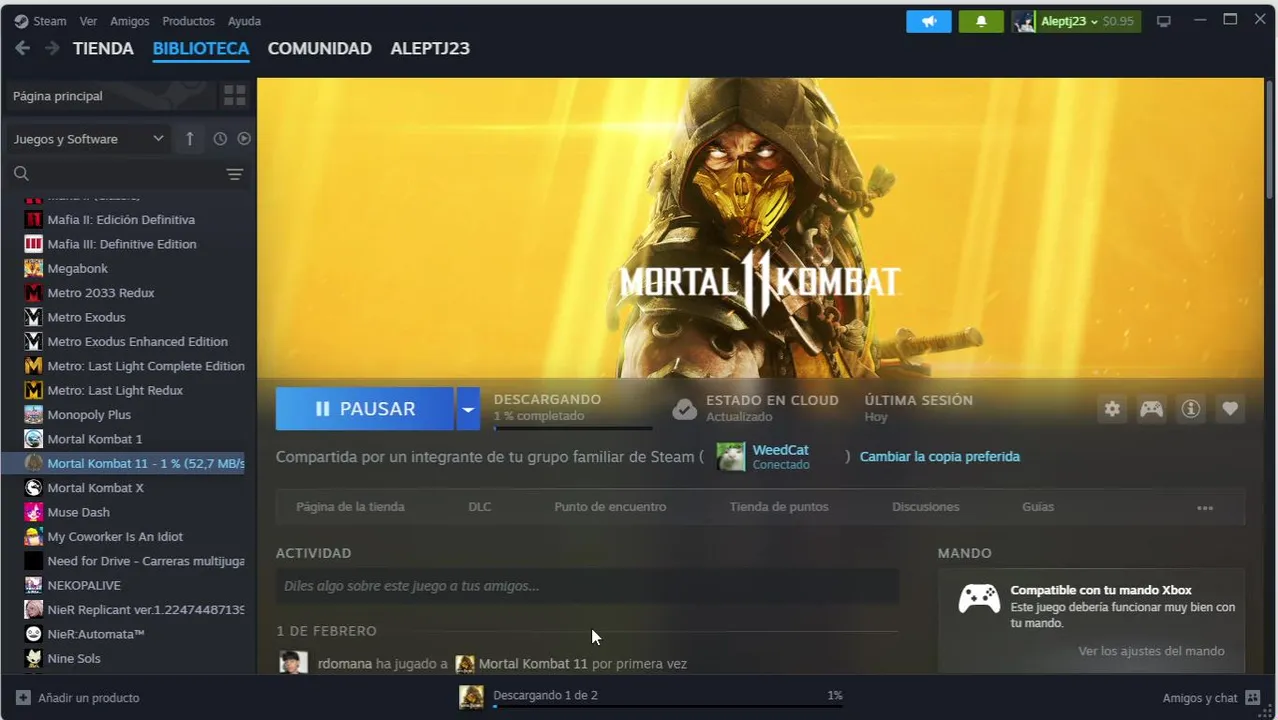Open Discusiones link
1278x720 pixels.
[926, 507]
